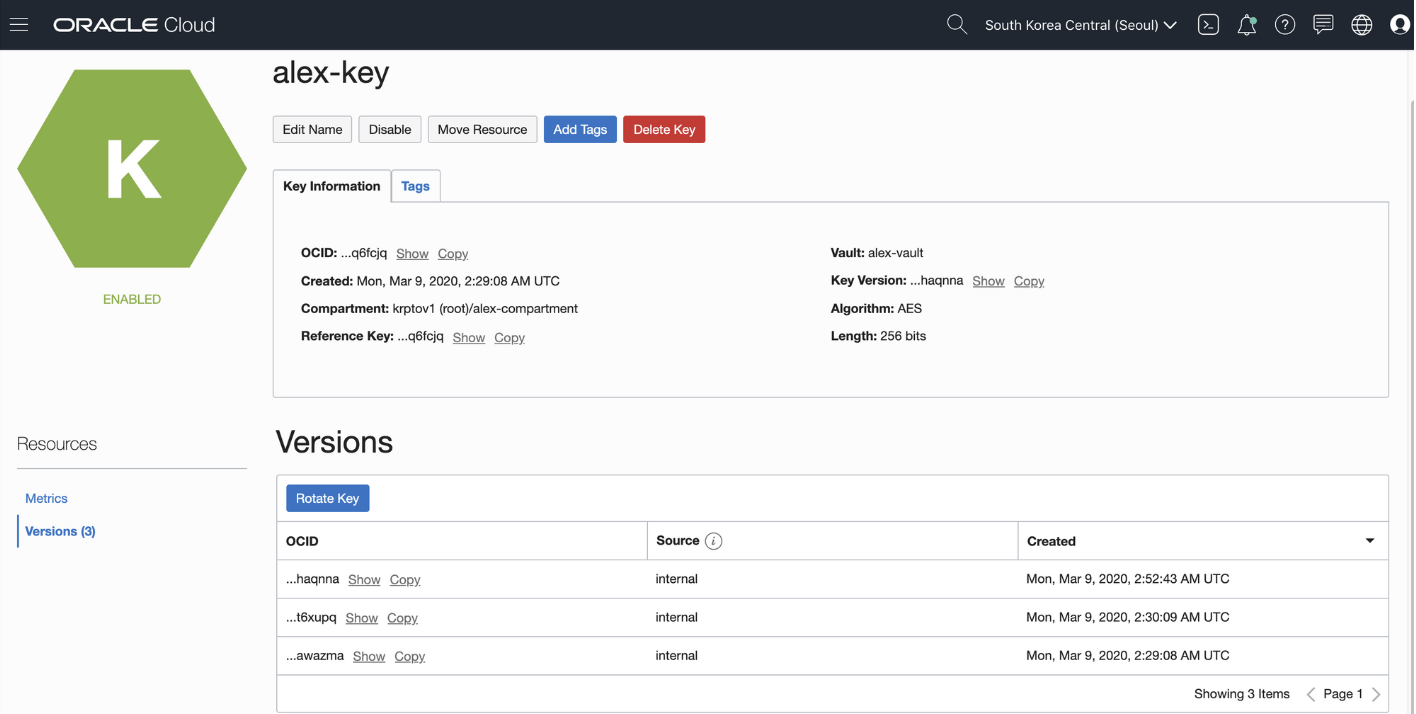1416x714 pixels.
Task: Show OCID for ...t6xupq version row
Action: (x=362, y=618)
